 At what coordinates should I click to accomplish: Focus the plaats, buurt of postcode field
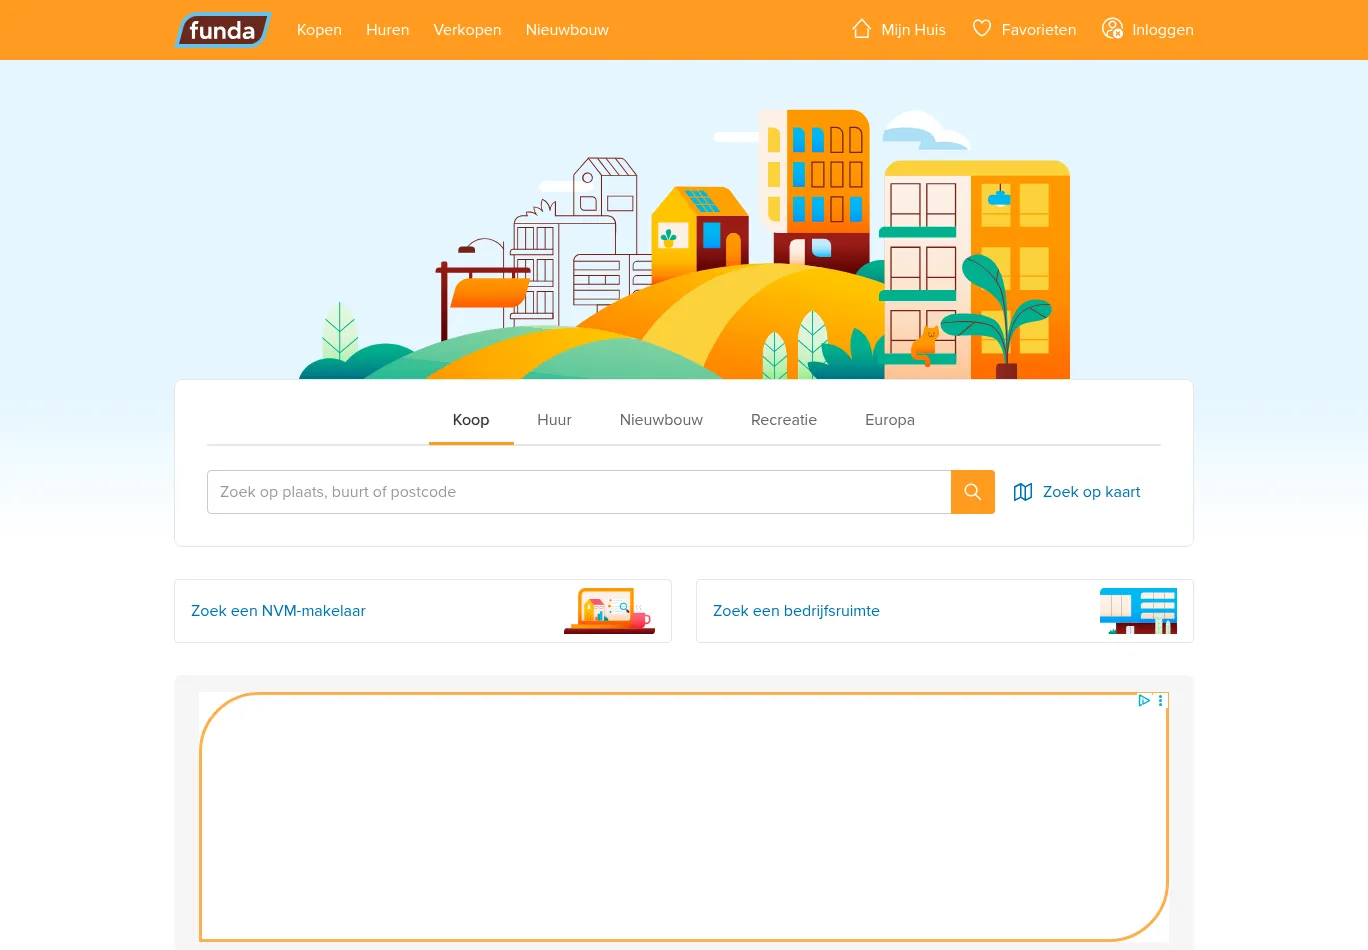(x=578, y=492)
